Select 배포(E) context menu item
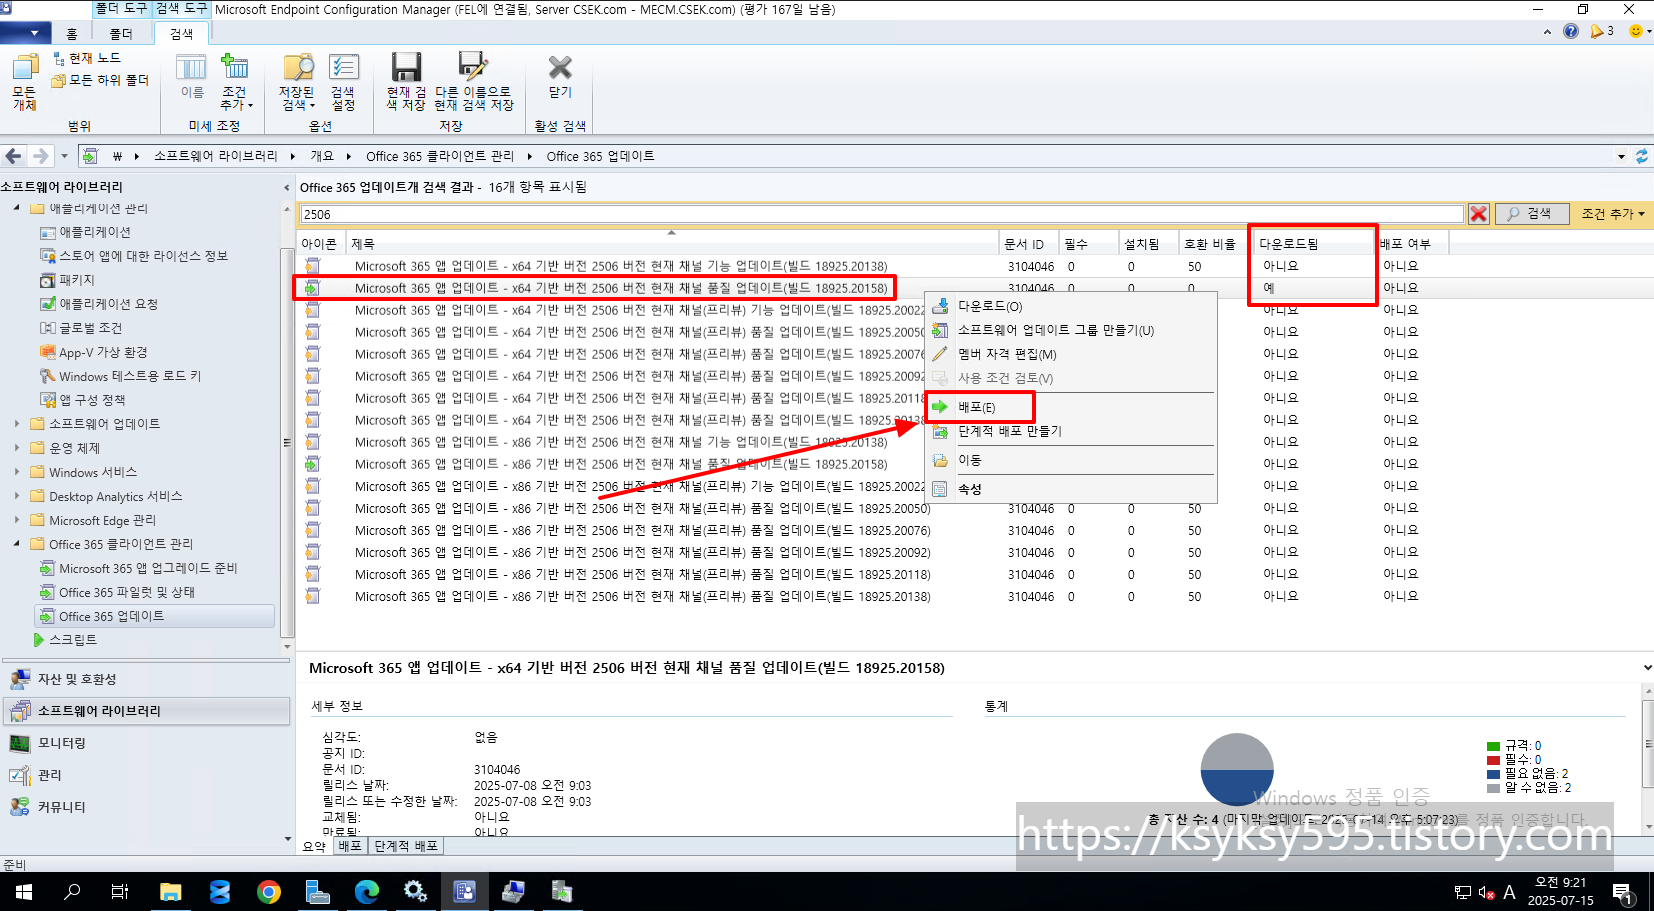This screenshot has width=1654, height=911. (1071, 407)
